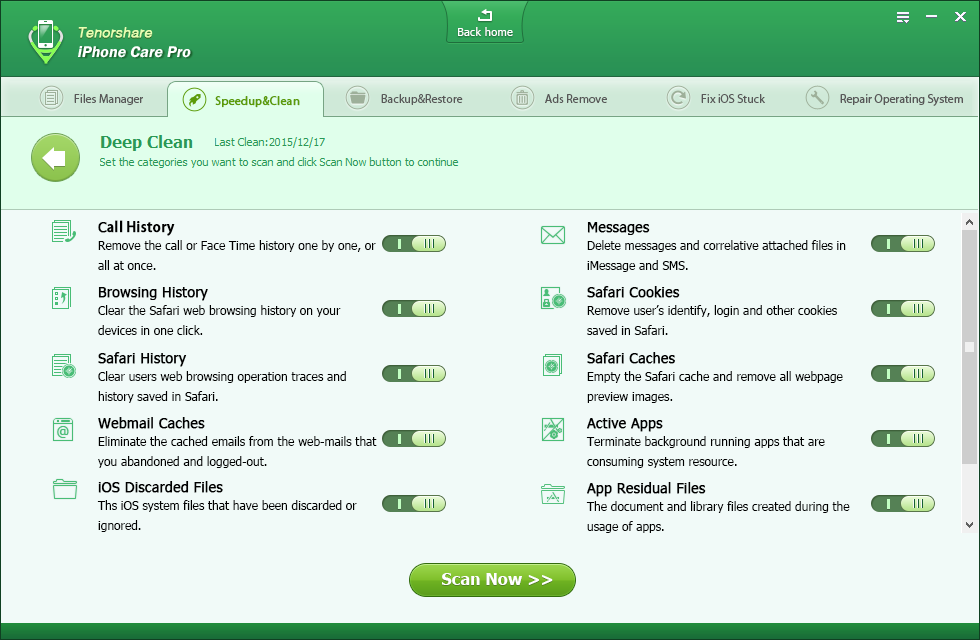Image resolution: width=980 pixels, height=640 pixels.
Task: Toggle the Browsing History switch
Action: 414,309
